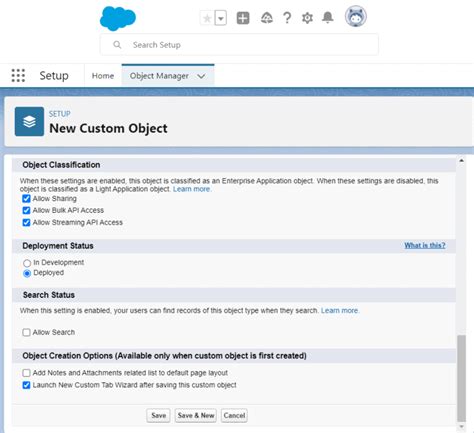Open the What is this? link
This screenshot has width=474, height=433.
click(x=425, y=246)
